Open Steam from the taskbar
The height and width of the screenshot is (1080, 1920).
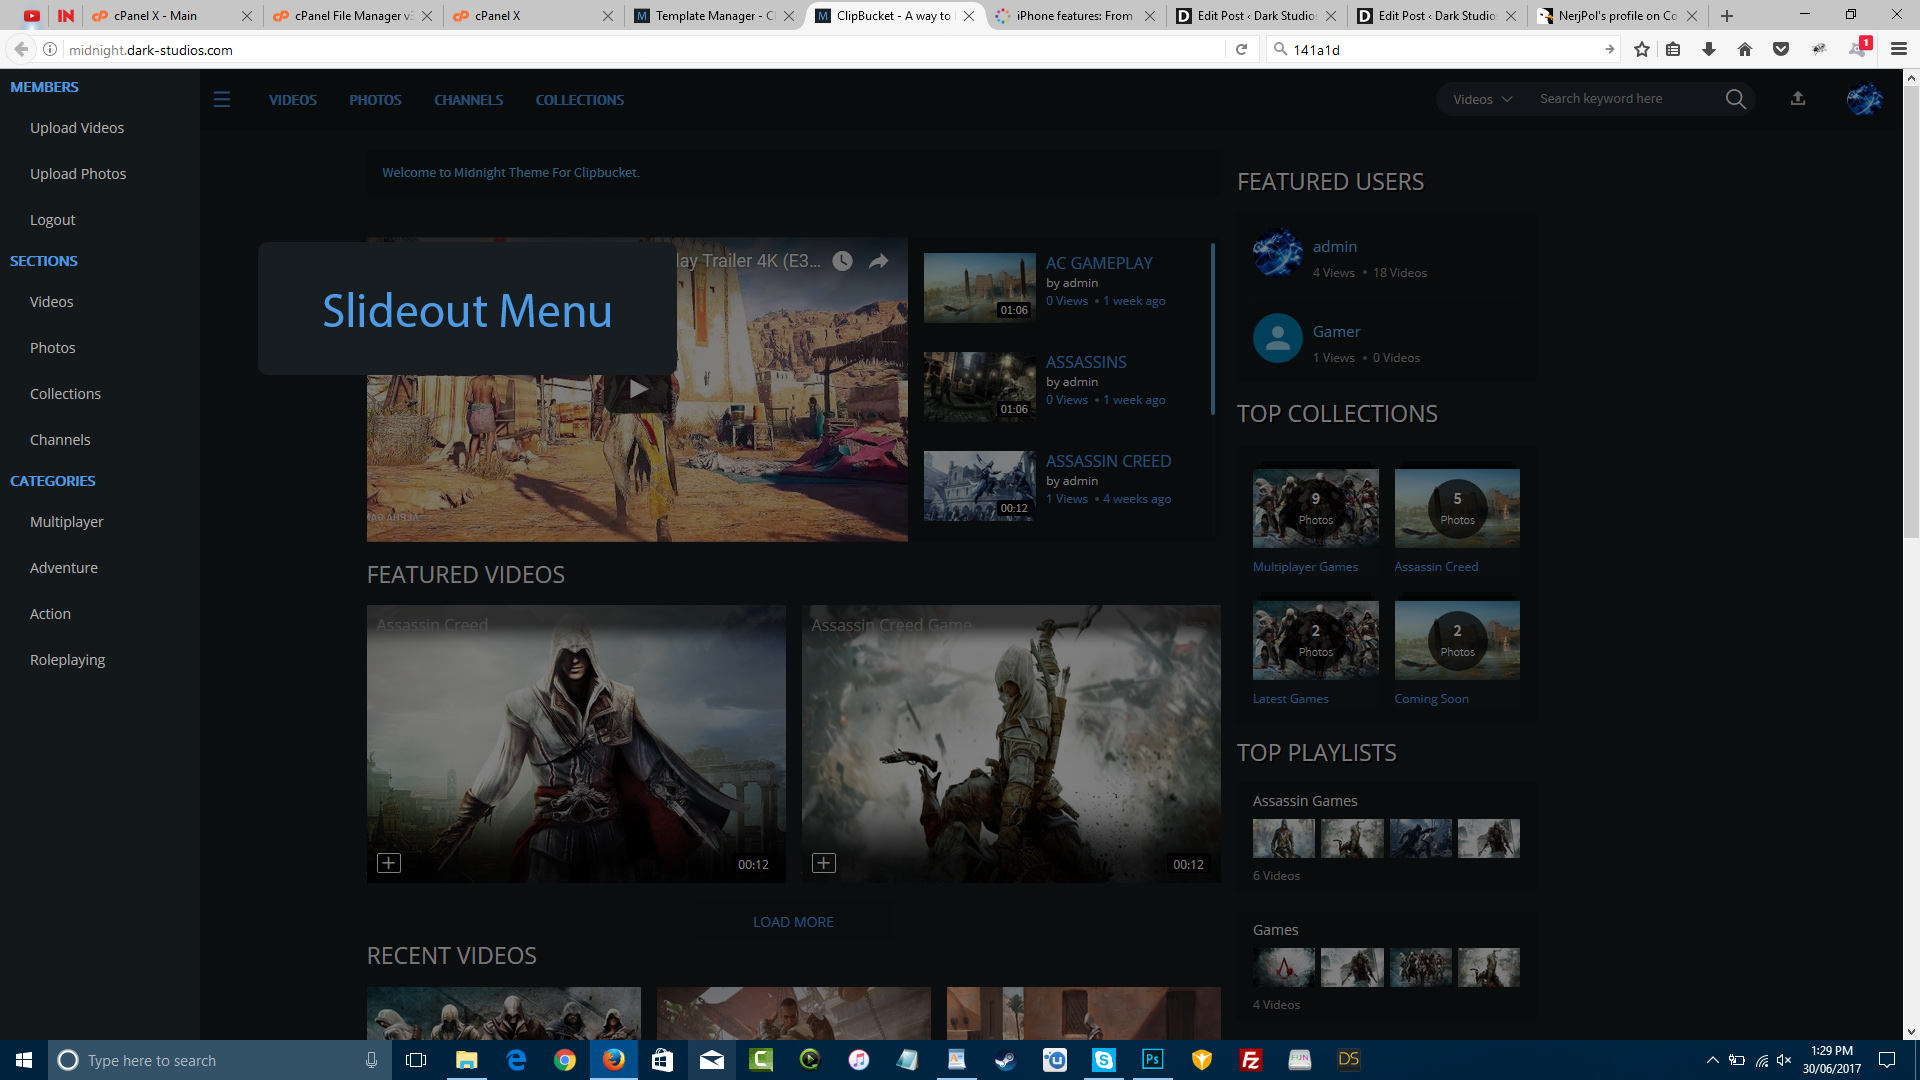click(1006, 1060)
